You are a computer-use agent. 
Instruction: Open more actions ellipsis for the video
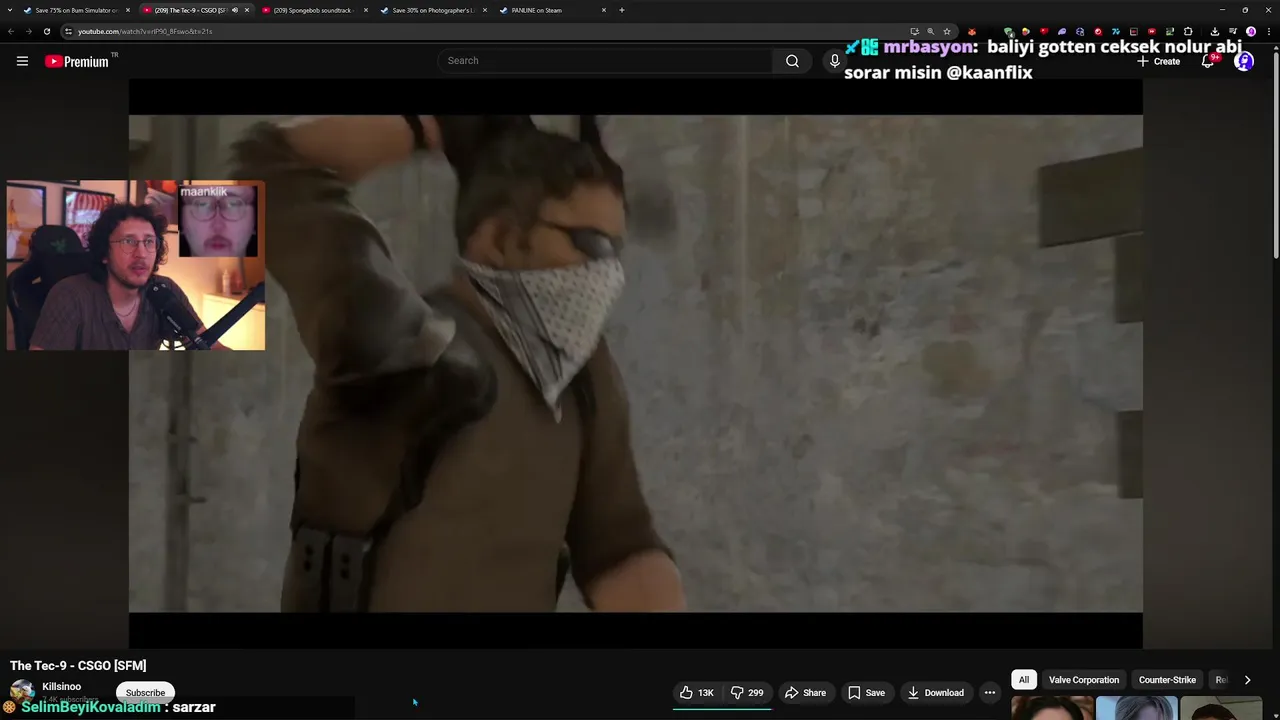tap(989, 692)
